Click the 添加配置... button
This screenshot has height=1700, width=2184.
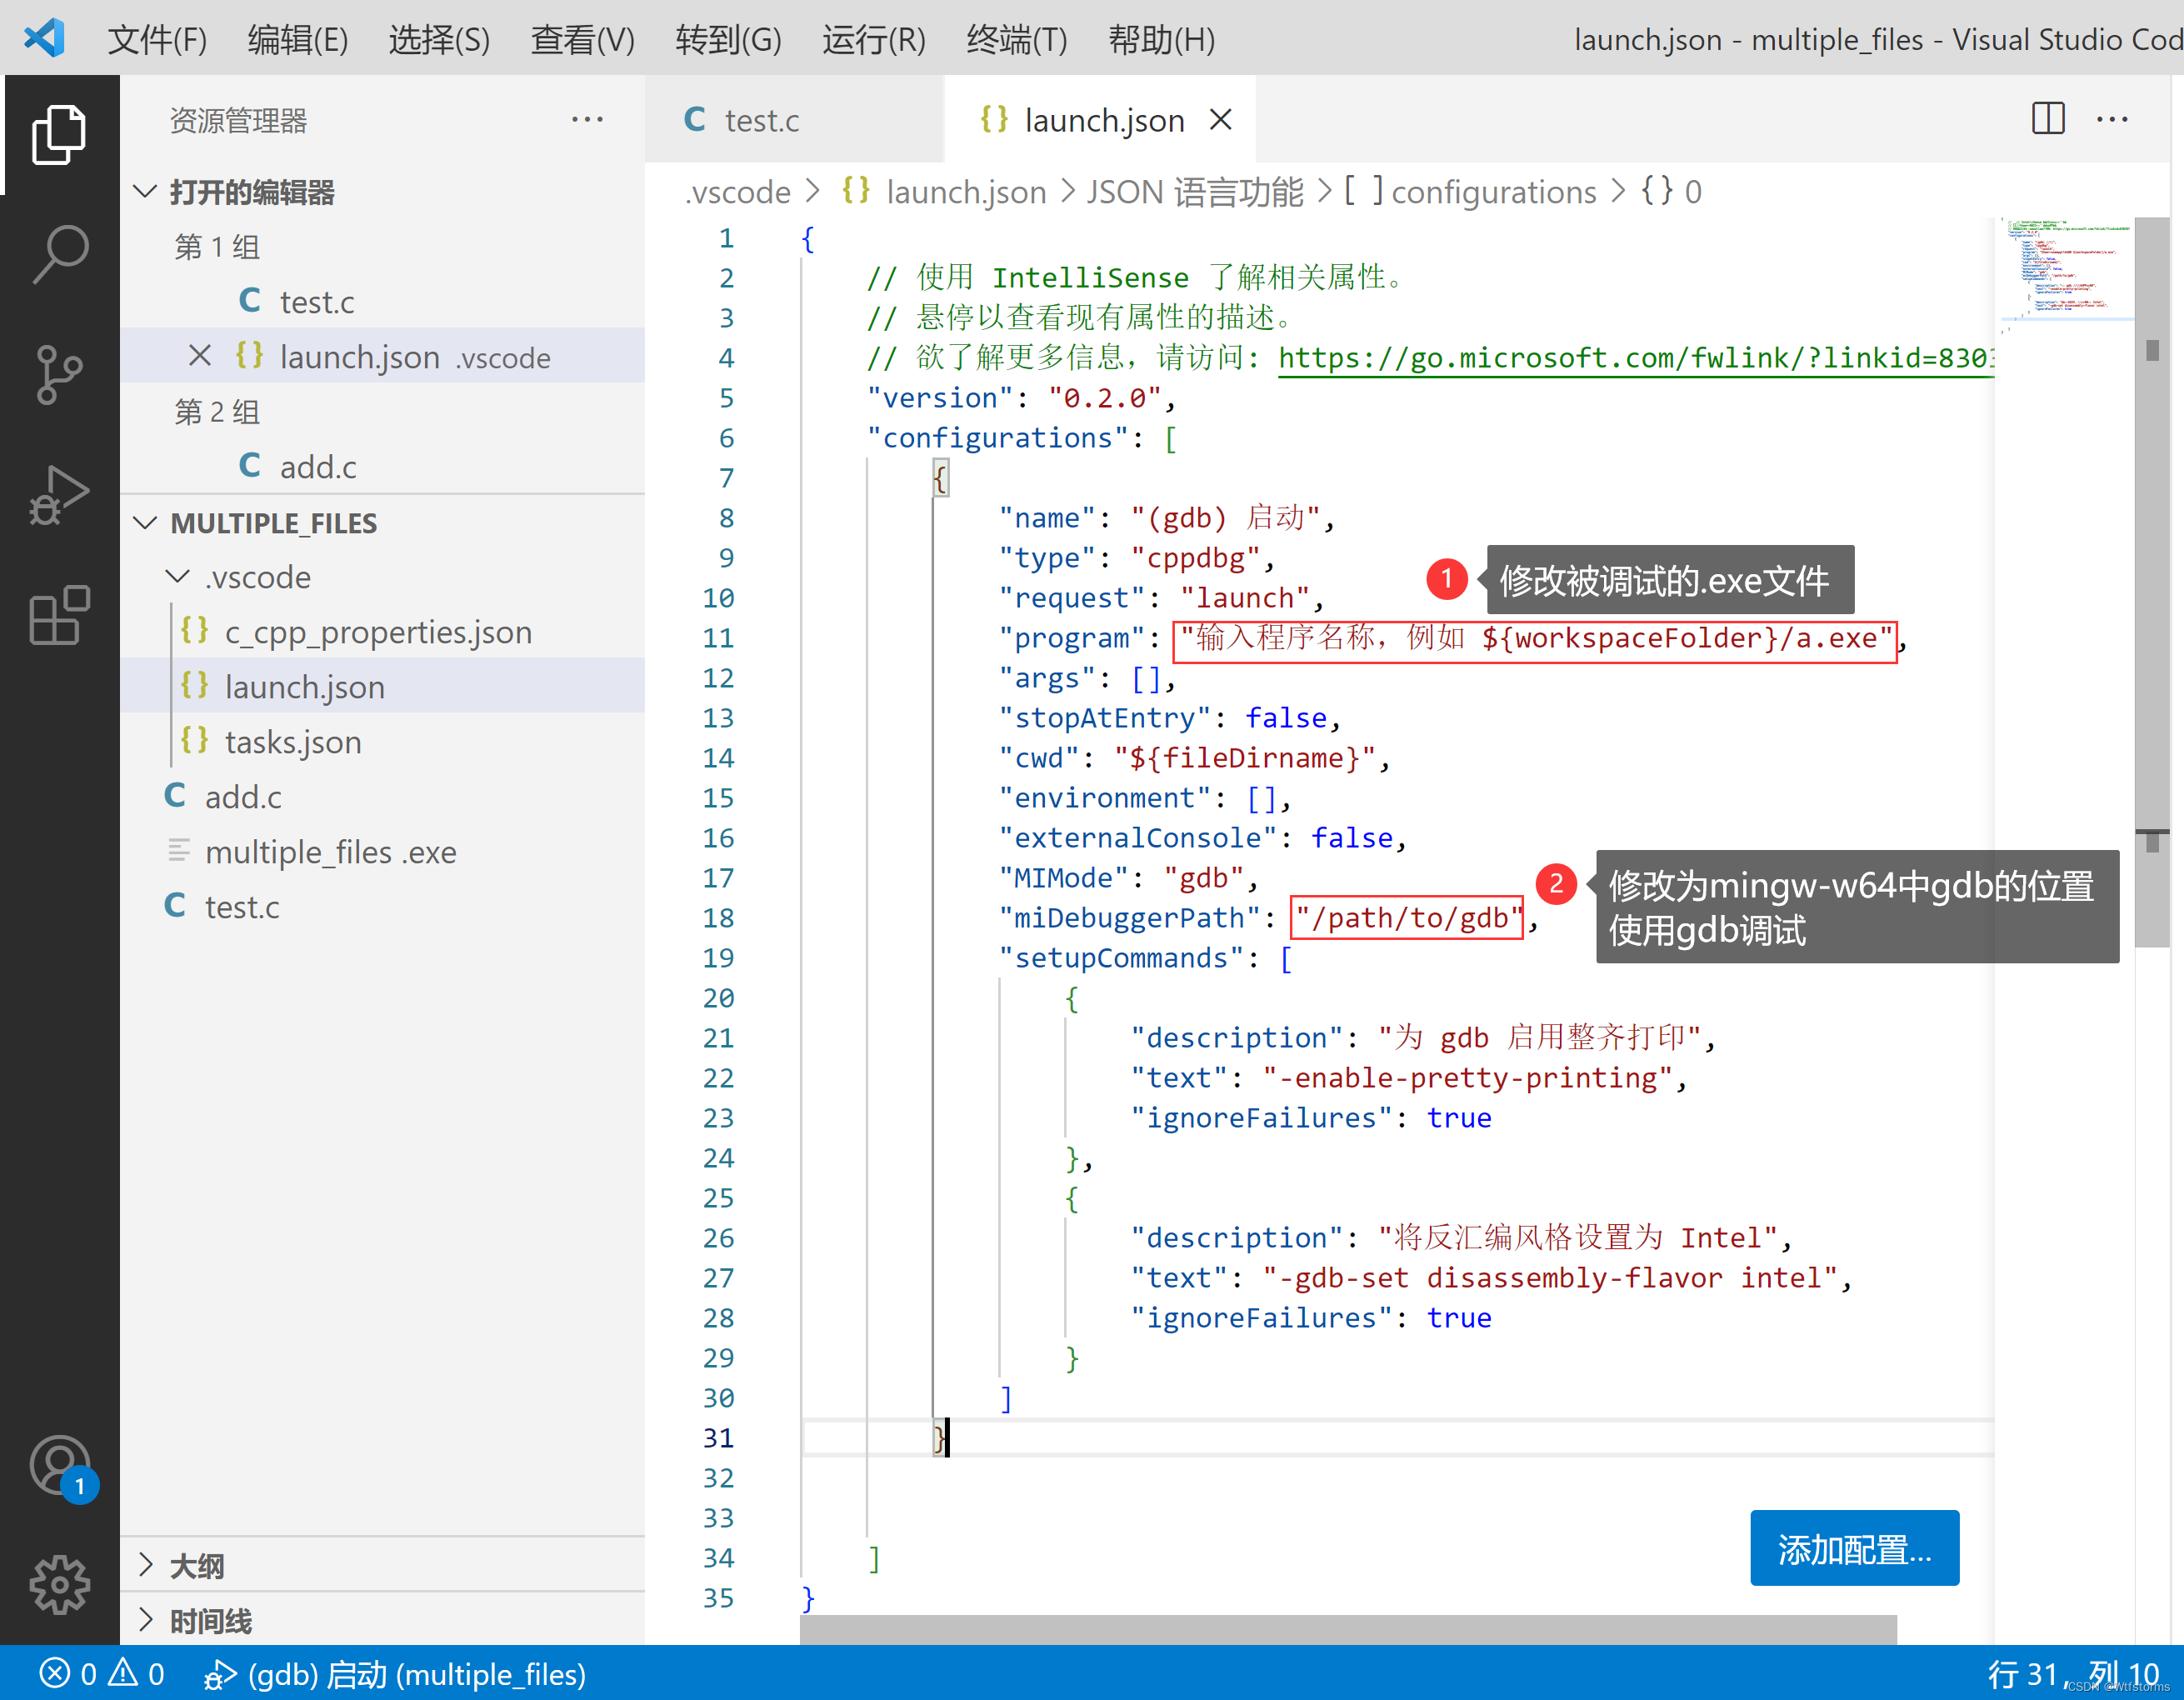coord(1854,1548)
